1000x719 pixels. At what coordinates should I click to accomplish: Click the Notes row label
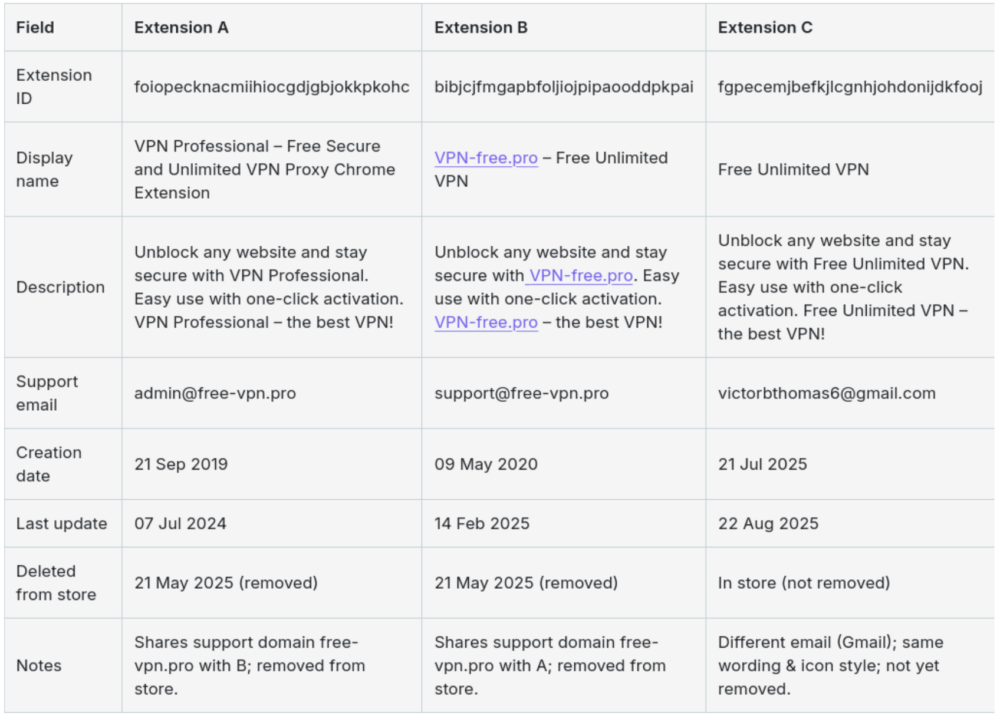coord(38,666)
